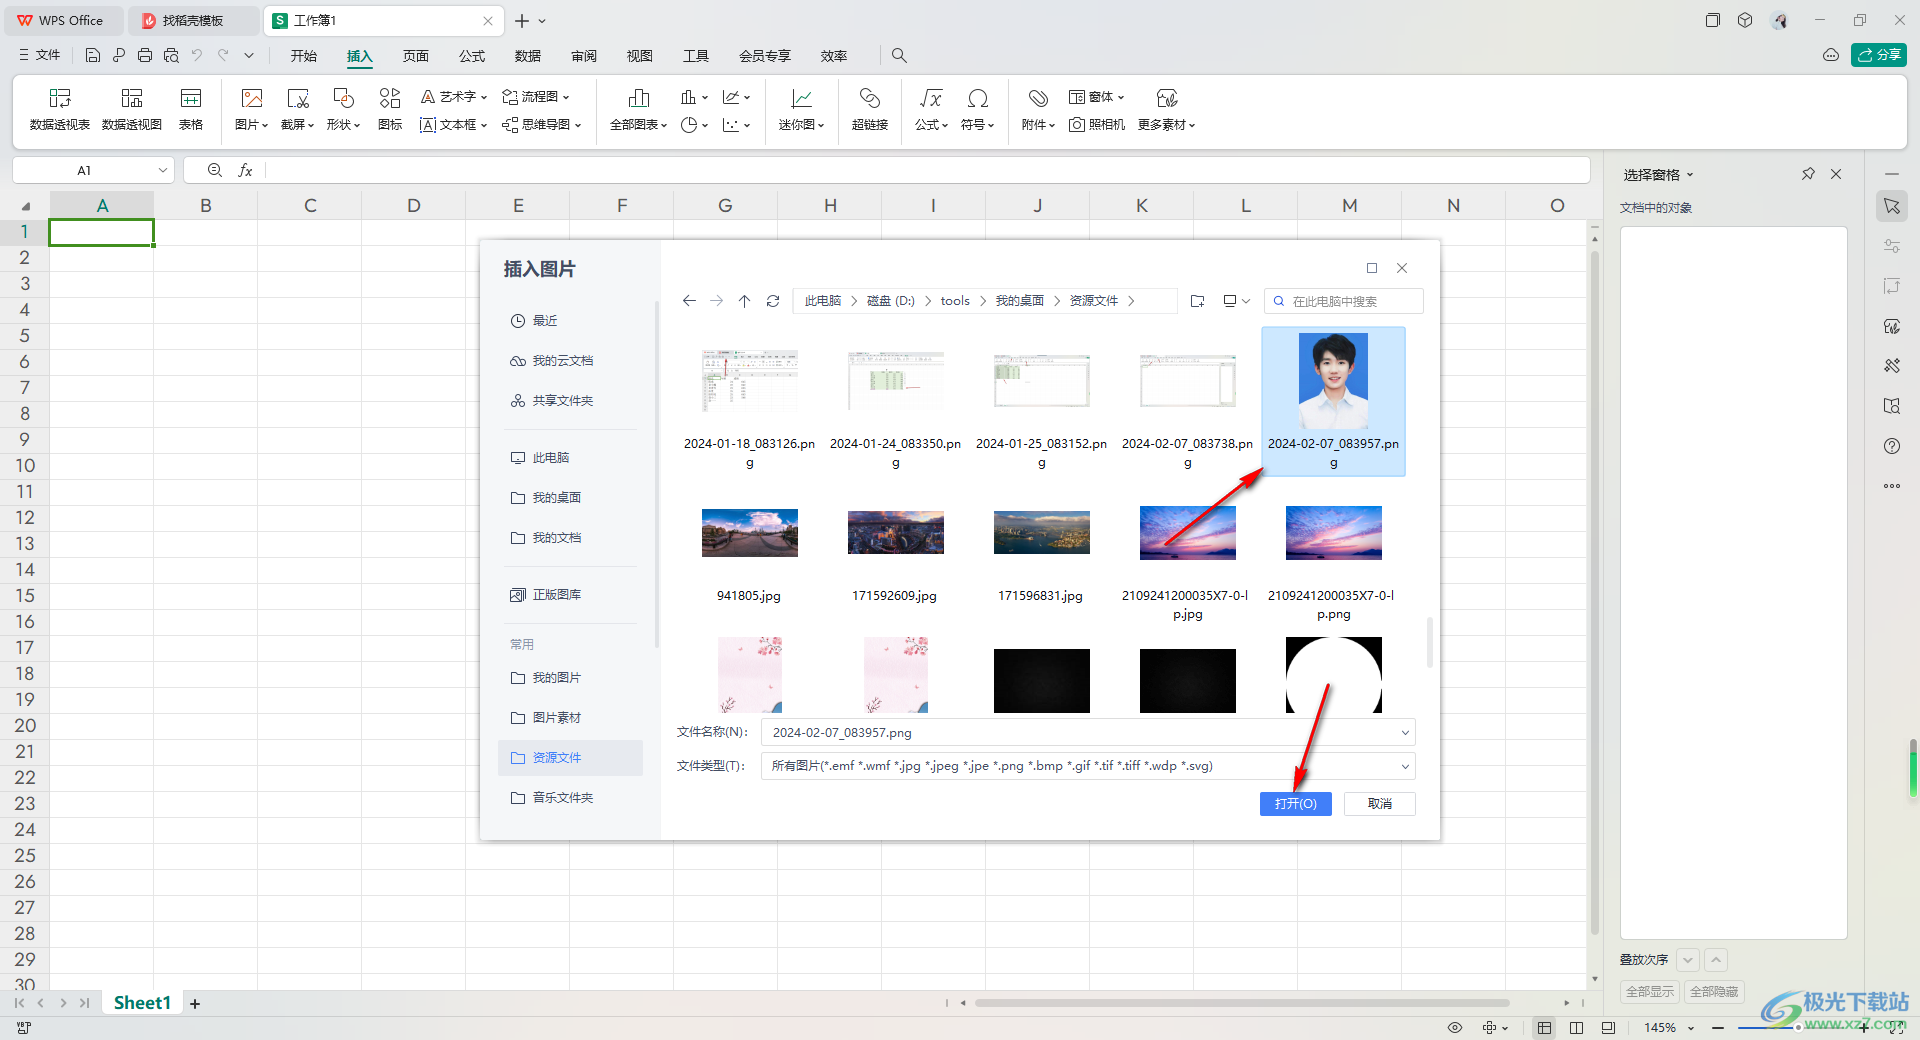The height and width of the screenshot is (1040, 1920).
Task: Expand the Name Box dropdown
Action: [162, 171]
